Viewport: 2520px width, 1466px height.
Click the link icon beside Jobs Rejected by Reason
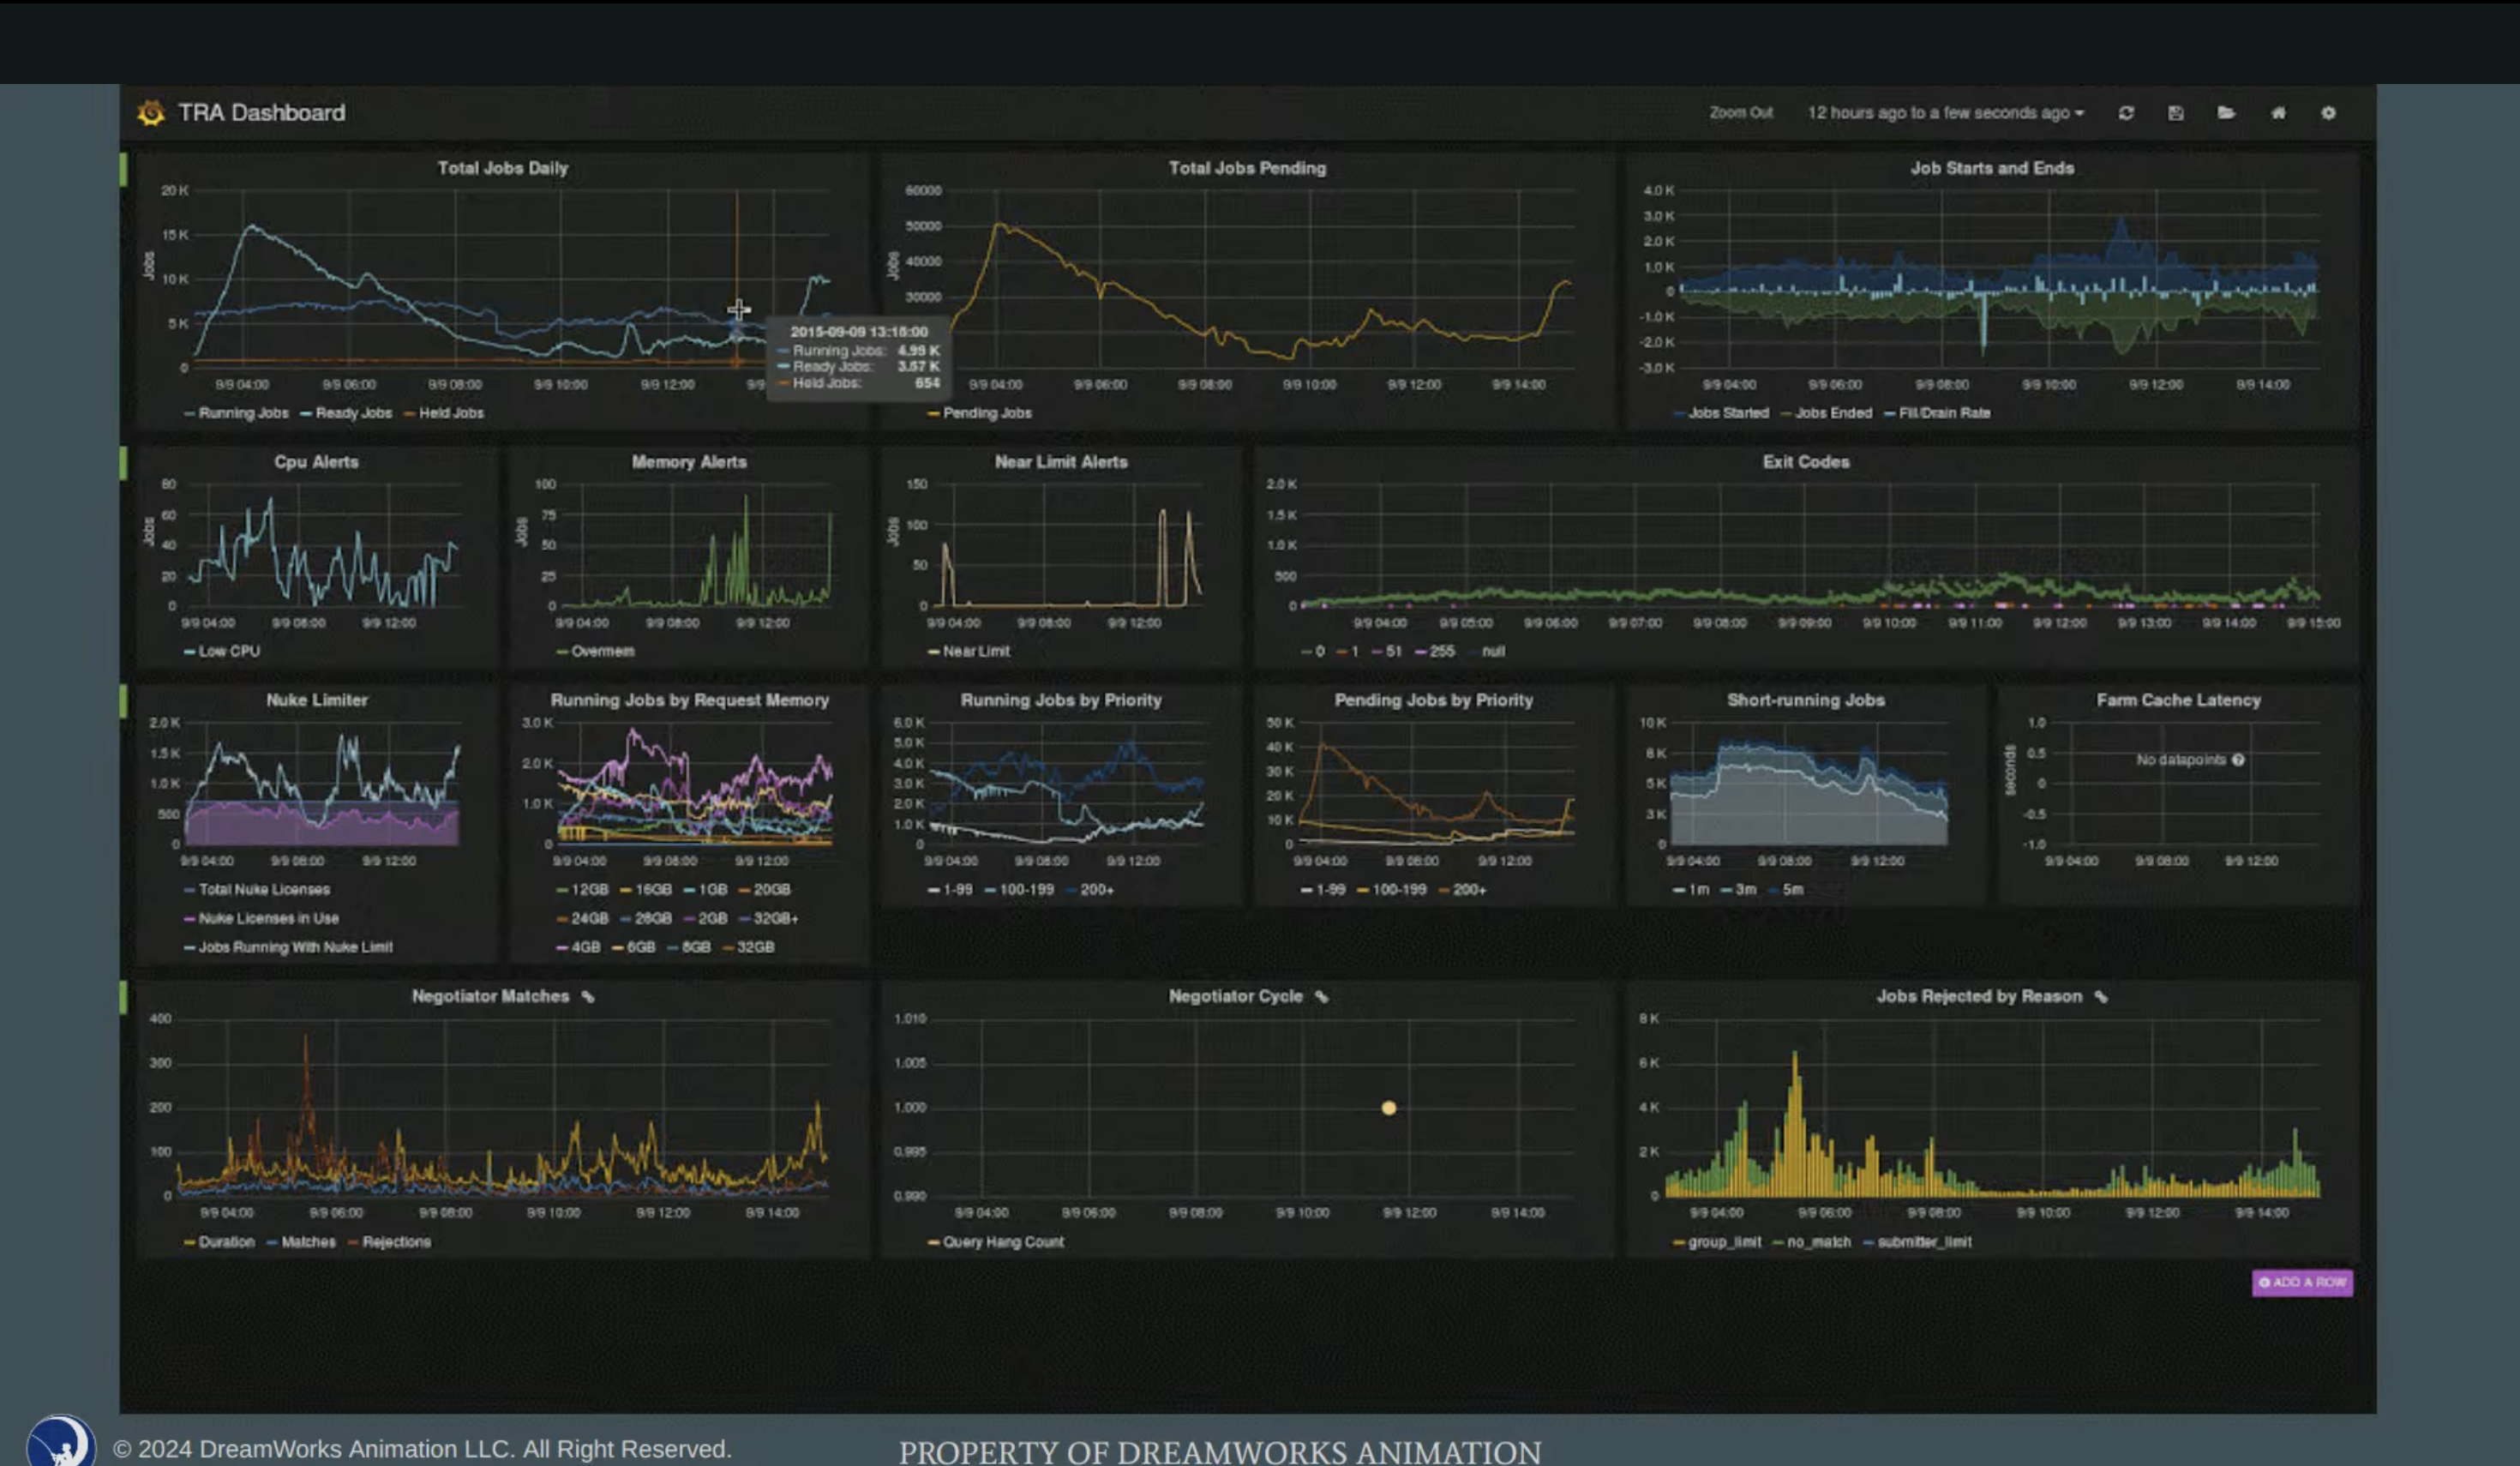coord(2101,997)
